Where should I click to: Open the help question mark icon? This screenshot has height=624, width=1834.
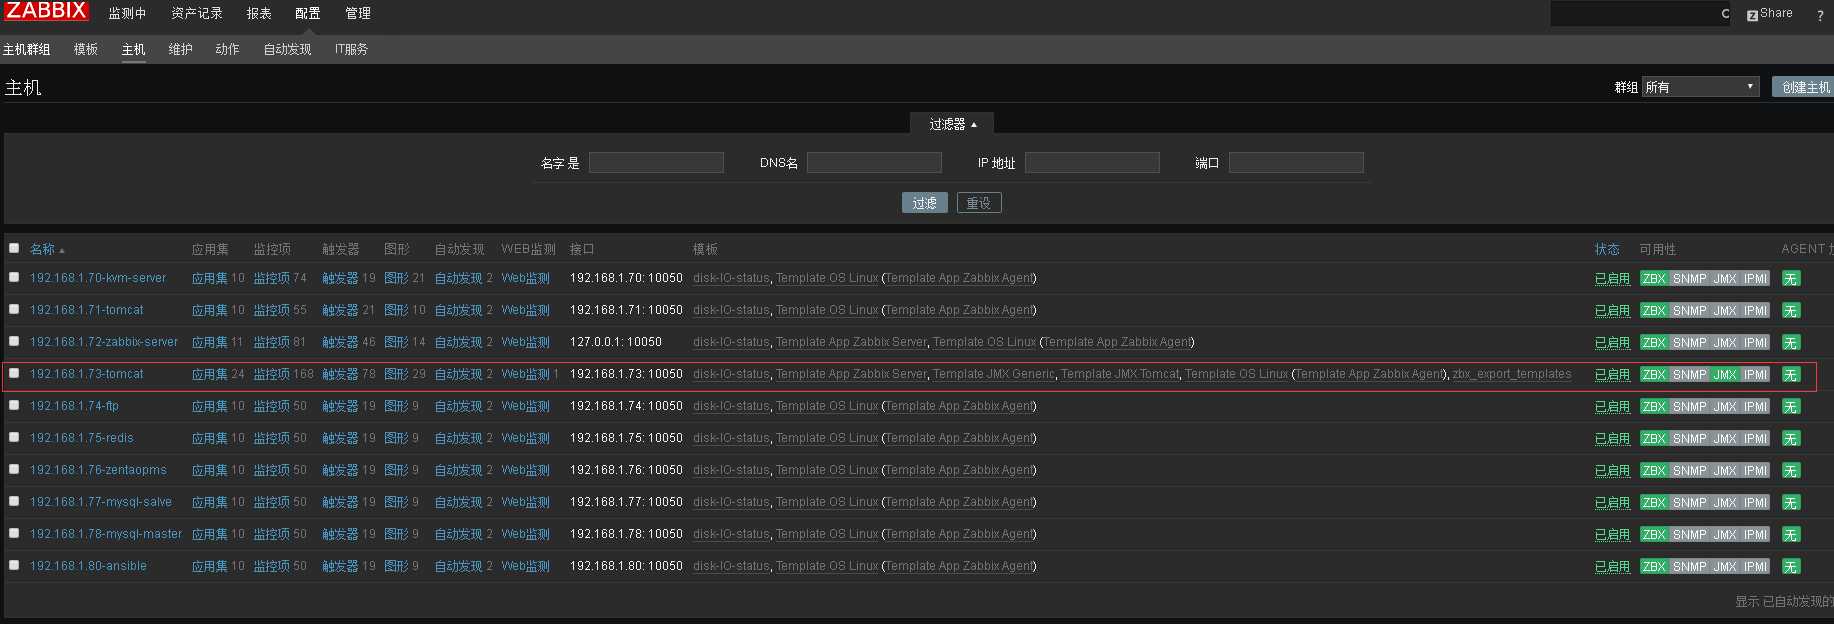[x=1820, y=15]
